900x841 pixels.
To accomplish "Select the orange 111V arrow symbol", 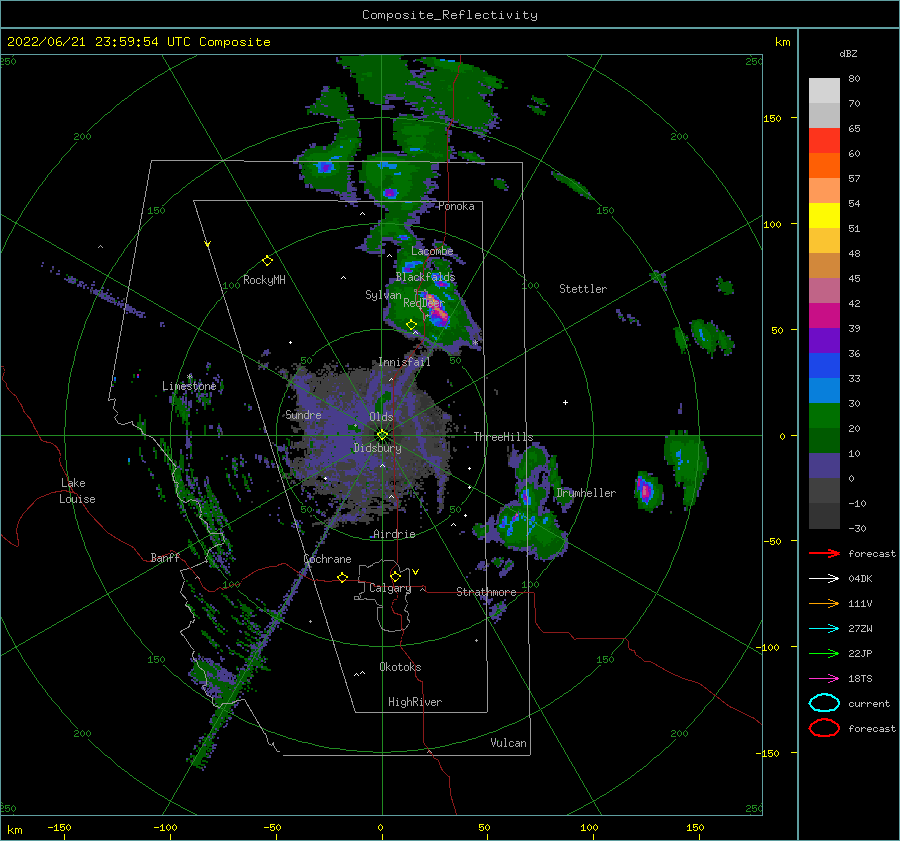I will (x=824, y=603).
